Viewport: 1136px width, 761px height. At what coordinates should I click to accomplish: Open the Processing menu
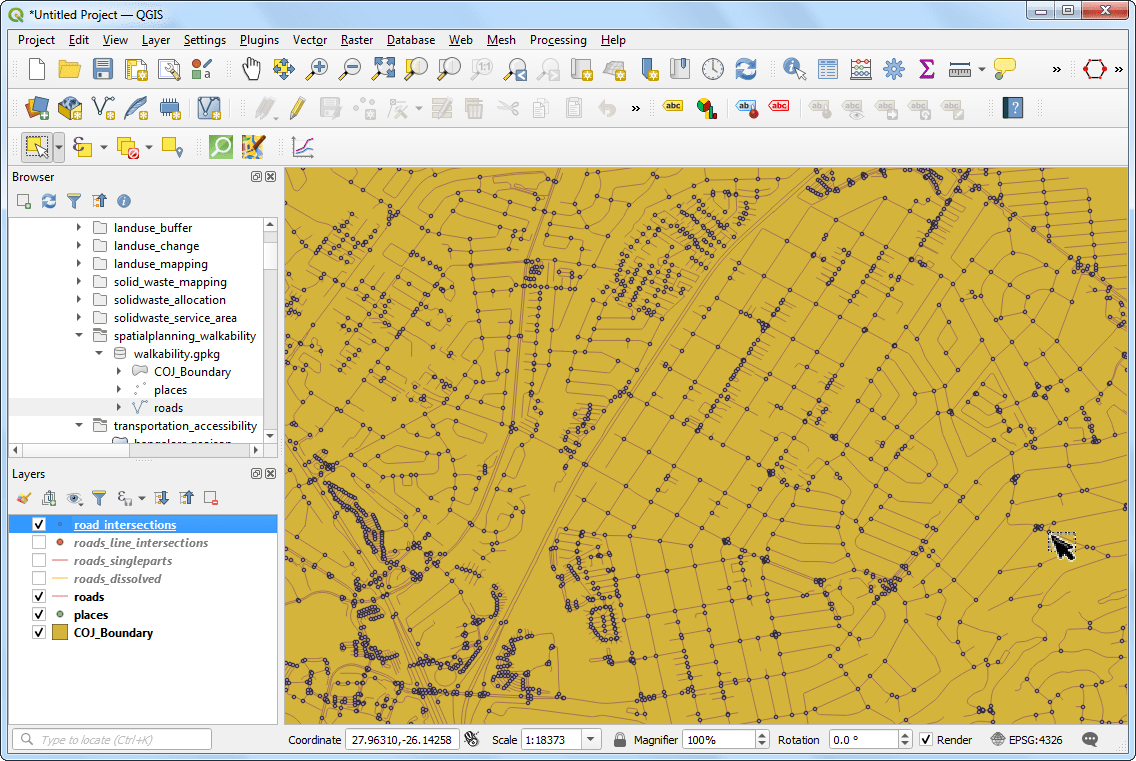[x=558, y=40]
